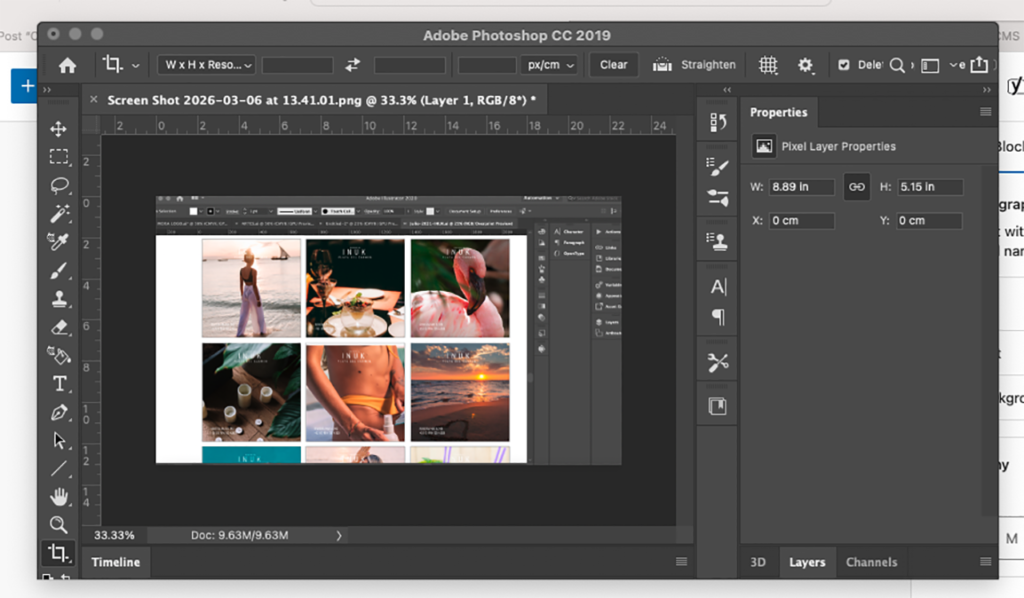
Task: Open the History panel icon
Action: [718, 122]
